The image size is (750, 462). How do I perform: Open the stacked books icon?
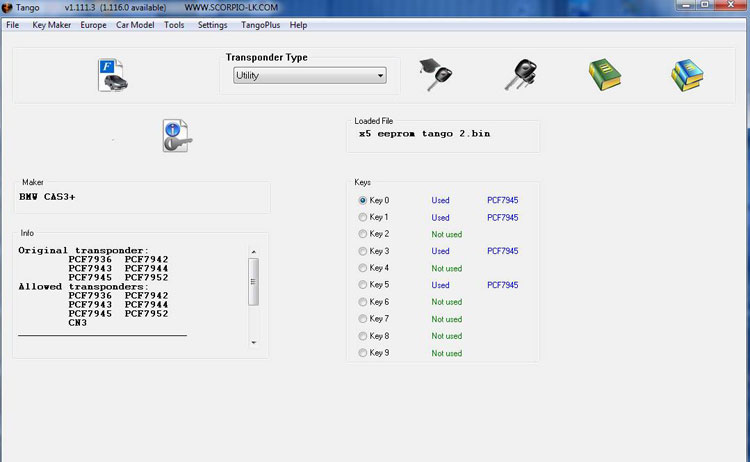[687, 75]
